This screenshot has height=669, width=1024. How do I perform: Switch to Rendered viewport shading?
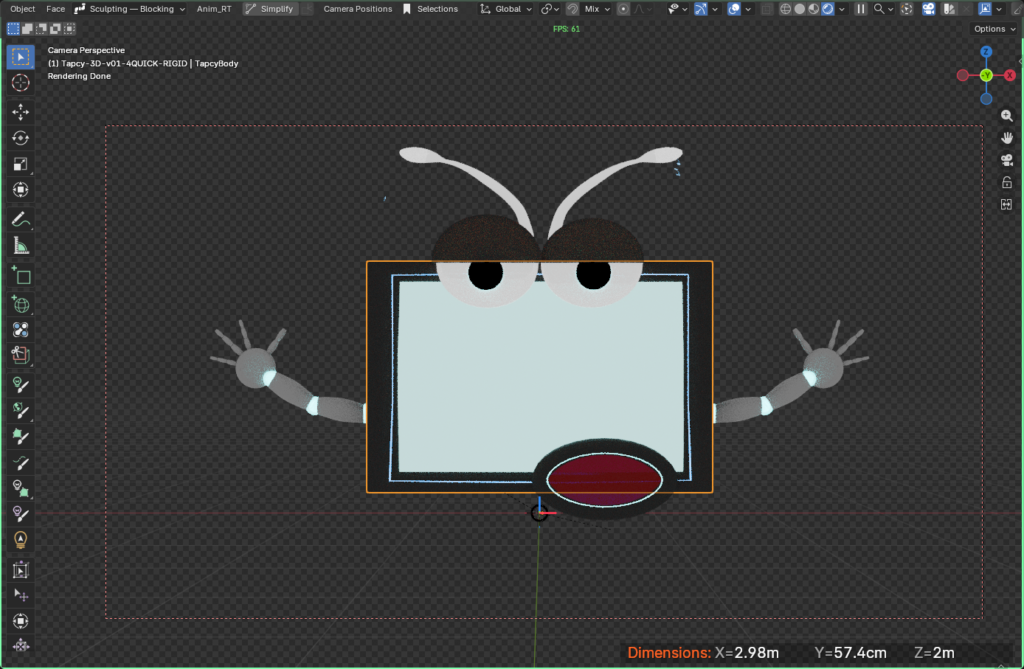tap(827, 8)
